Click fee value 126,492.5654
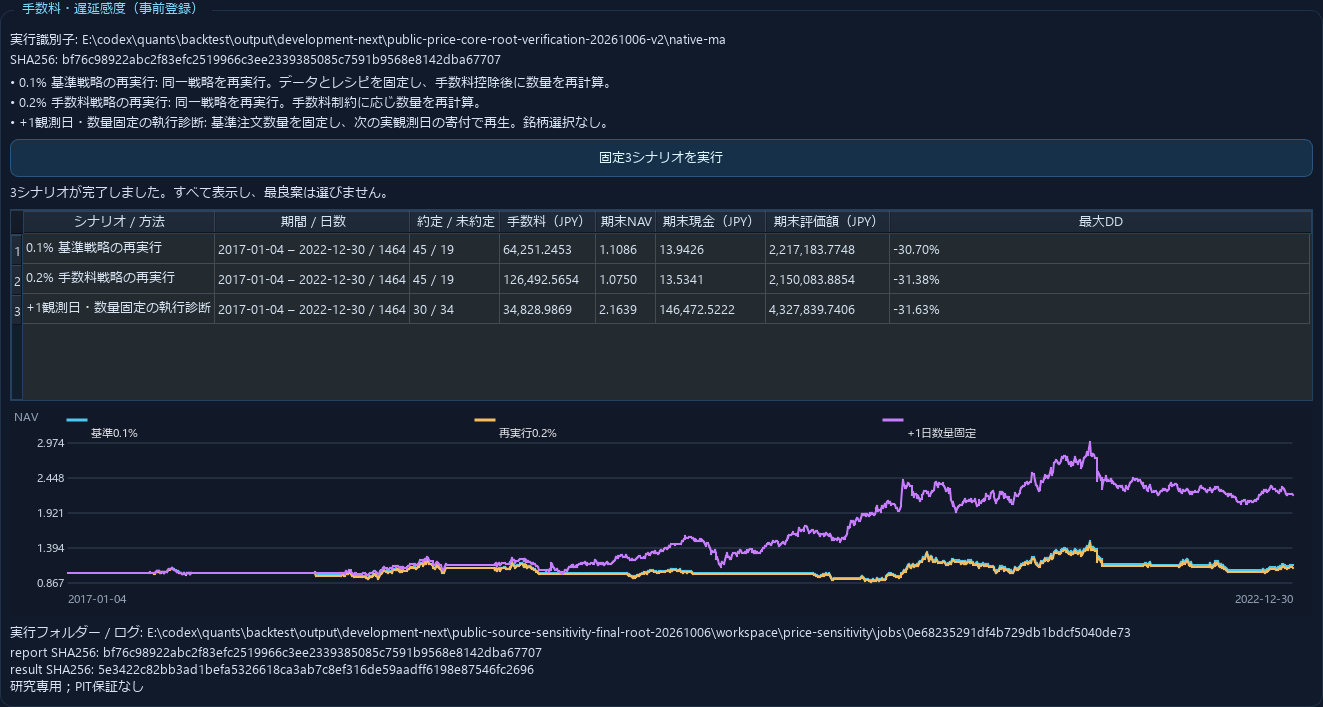 pos(547,279)
